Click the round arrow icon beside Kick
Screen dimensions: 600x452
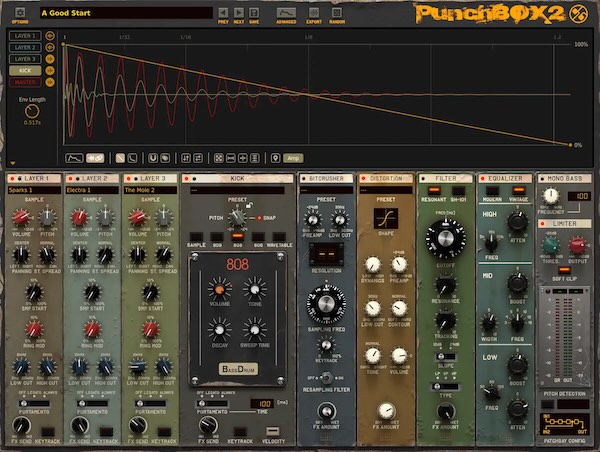click(50, 70)
